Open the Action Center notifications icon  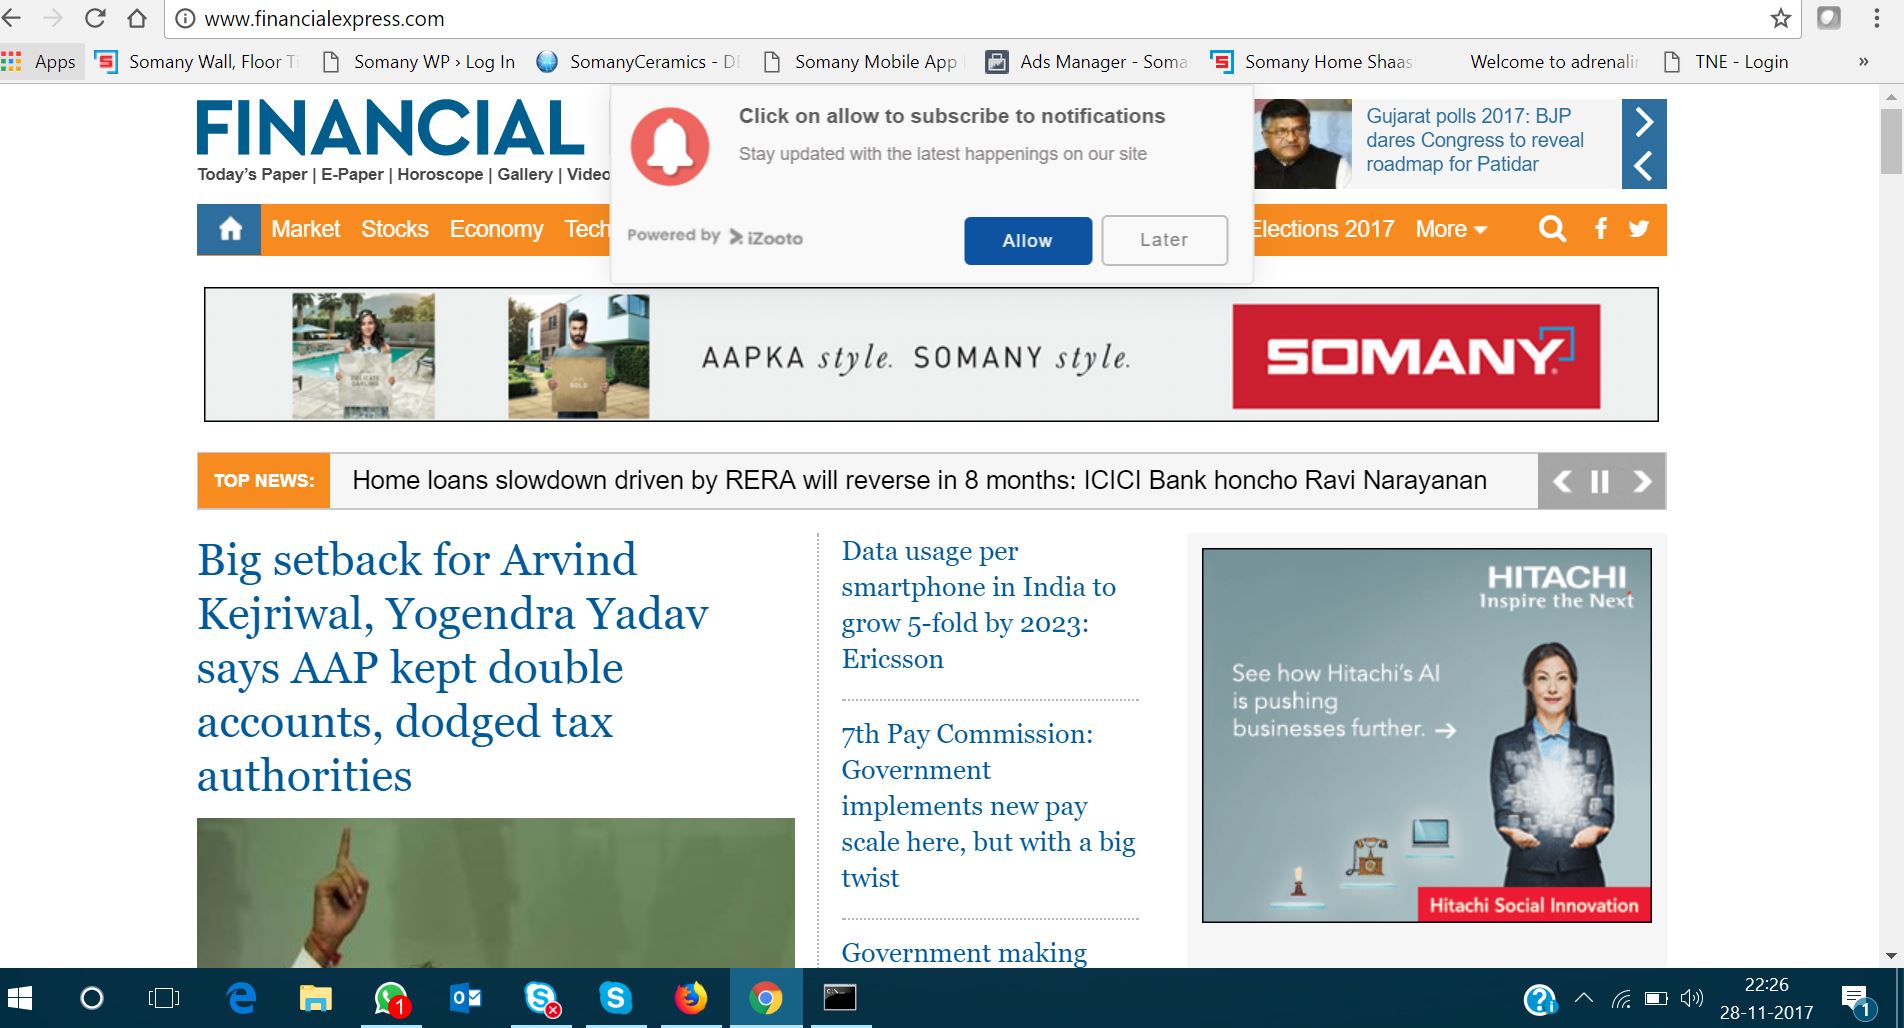1856,1000
